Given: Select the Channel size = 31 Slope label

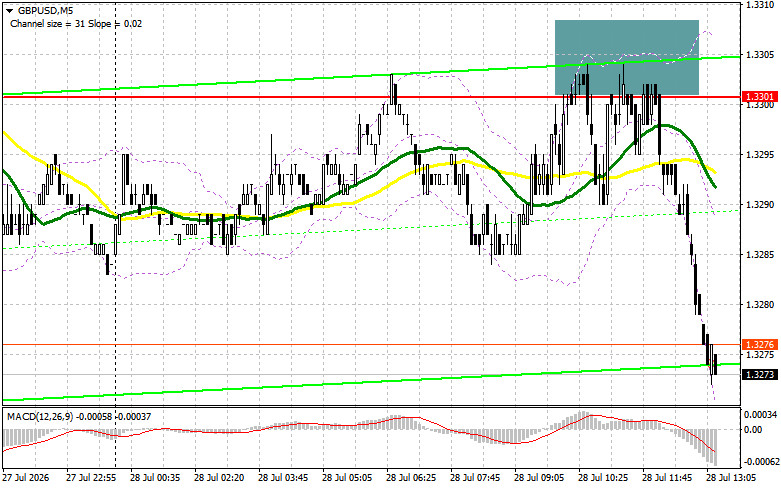Looking at the screenshot, I should 76,23.
